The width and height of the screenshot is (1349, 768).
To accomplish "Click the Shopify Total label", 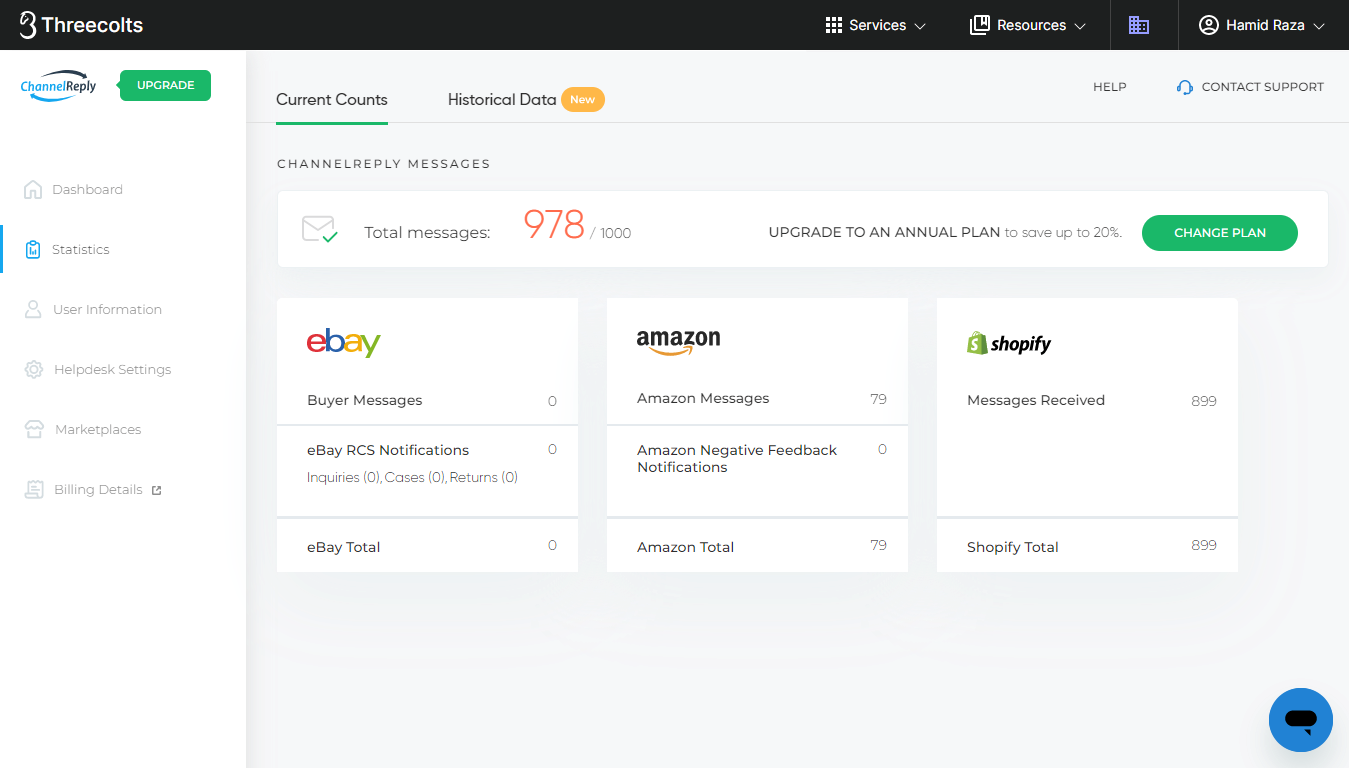I will coord(1013,547).
